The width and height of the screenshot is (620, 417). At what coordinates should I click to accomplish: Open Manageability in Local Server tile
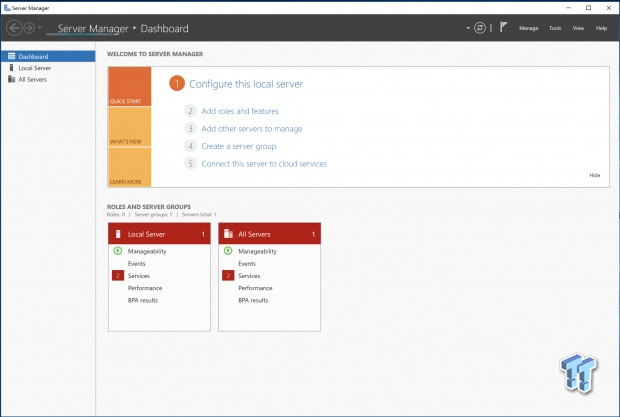pos(147,251)
